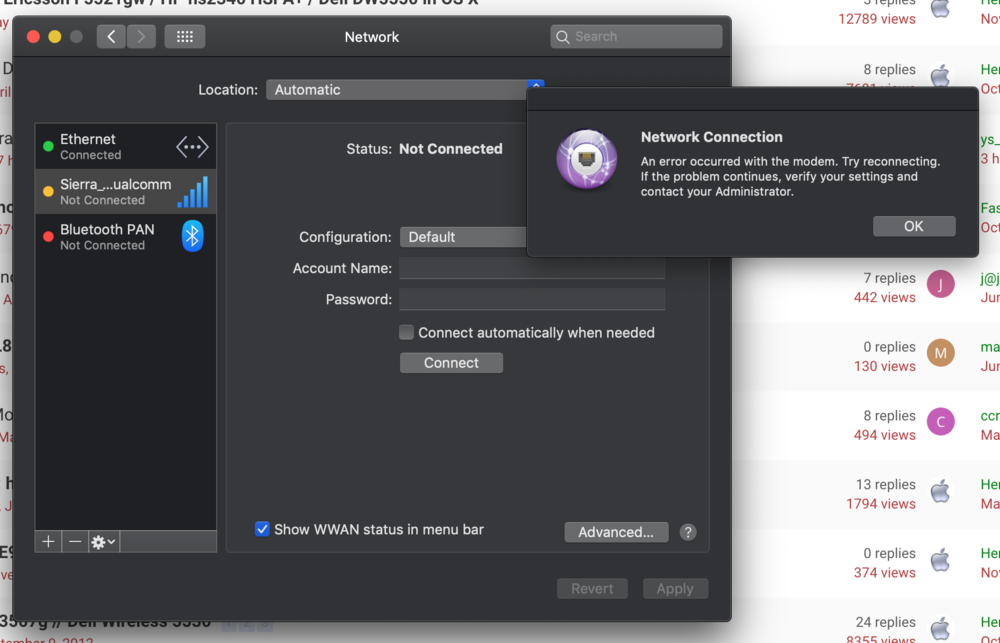The width and height of the screenshot is (1000, 643).
Task: Open the Location dropdown menu
Action: pos(400,90)
